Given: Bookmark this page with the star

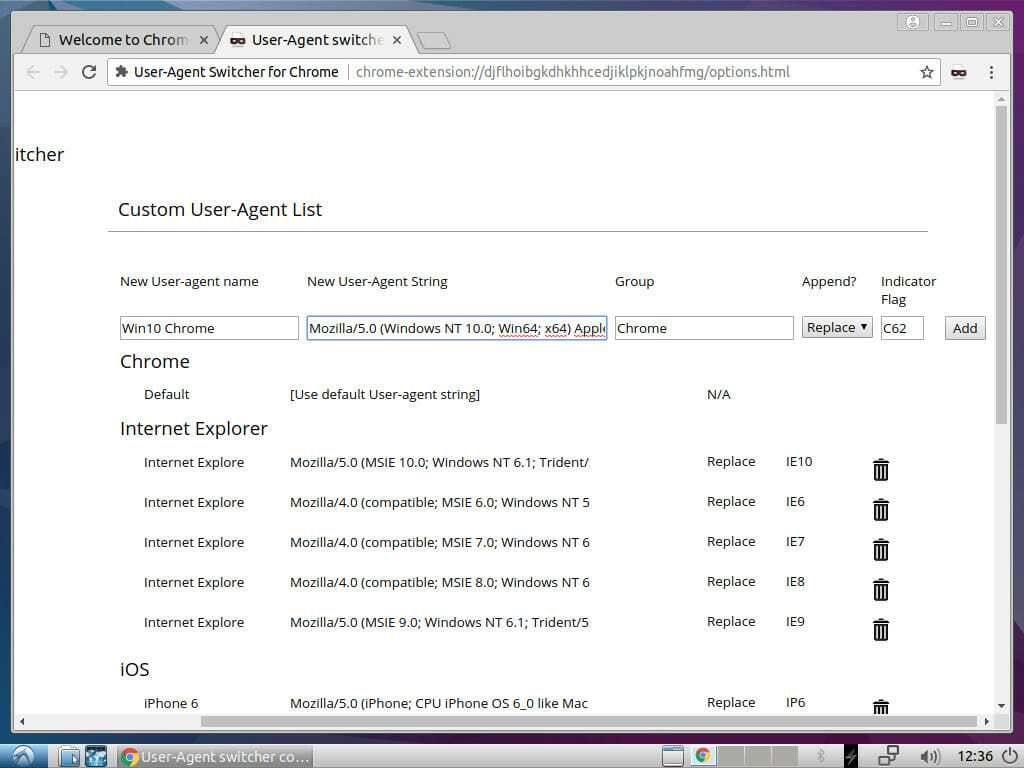Looking at the screenshot, I should tap(927, 71).
